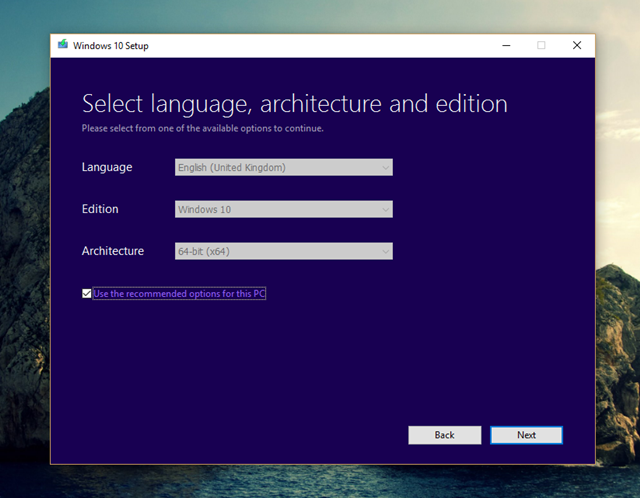Click the 'Please select from one of the available options' subtitle
The height and width of the screenshot is (498, 640).
tap(202, 128)
